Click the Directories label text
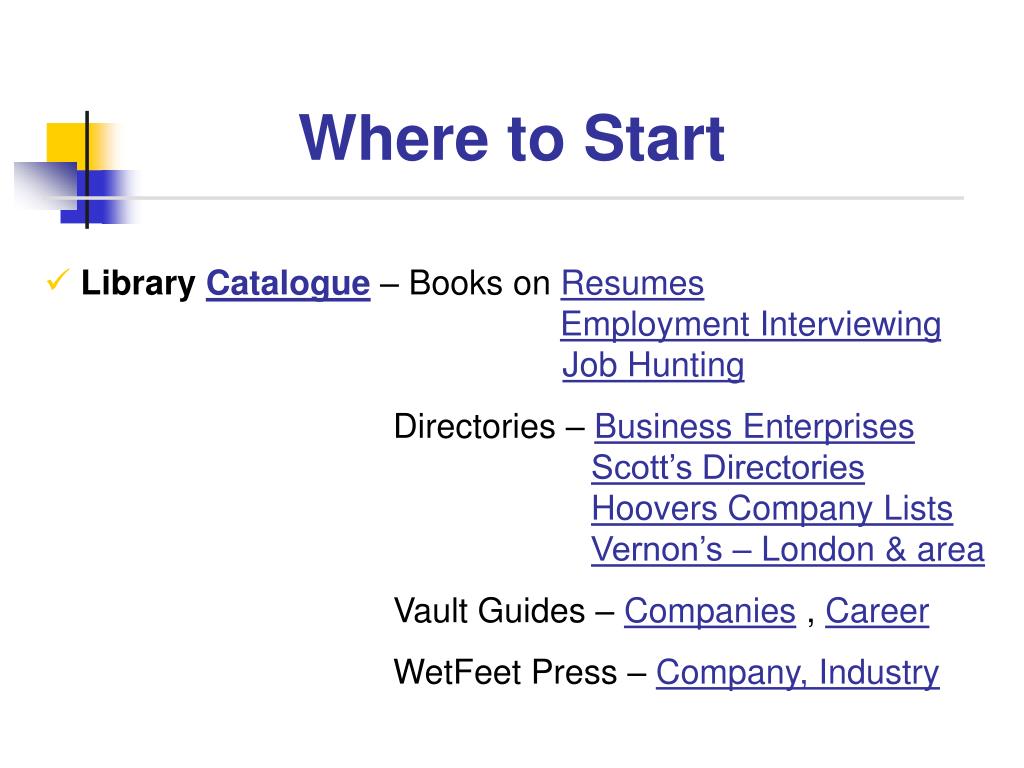This screenshot has height=768, width=1024. coord(475,427)
